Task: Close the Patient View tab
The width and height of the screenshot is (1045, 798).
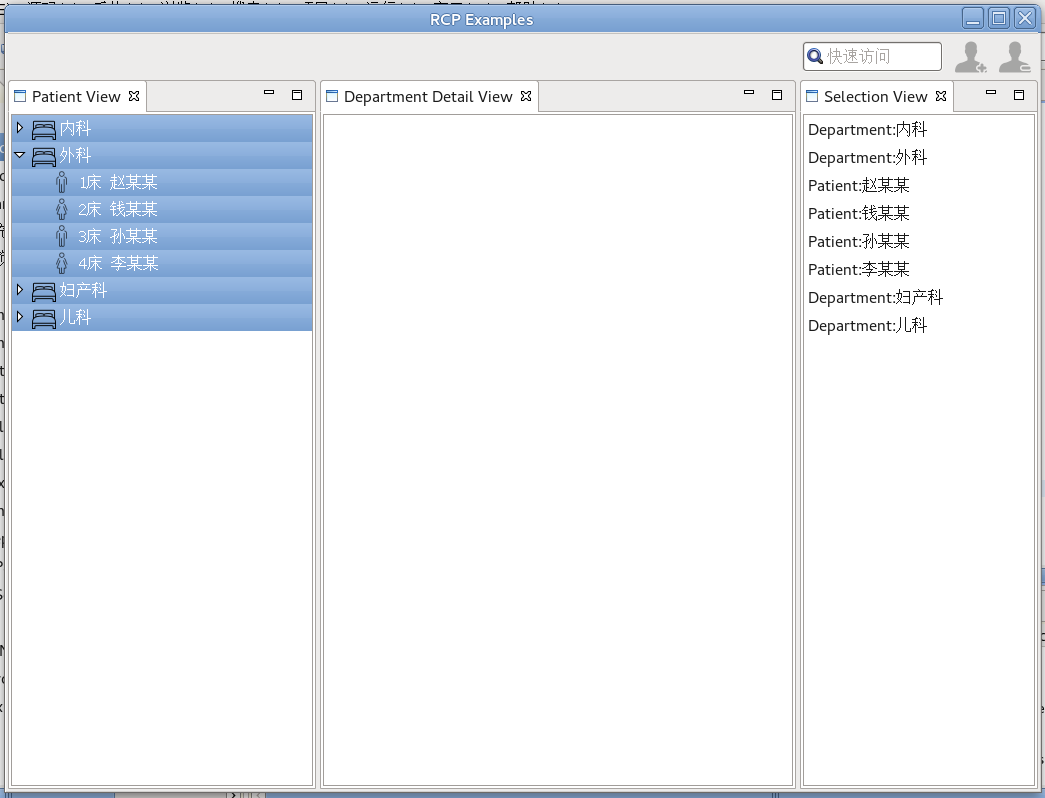Action: (x=134, y=96)
